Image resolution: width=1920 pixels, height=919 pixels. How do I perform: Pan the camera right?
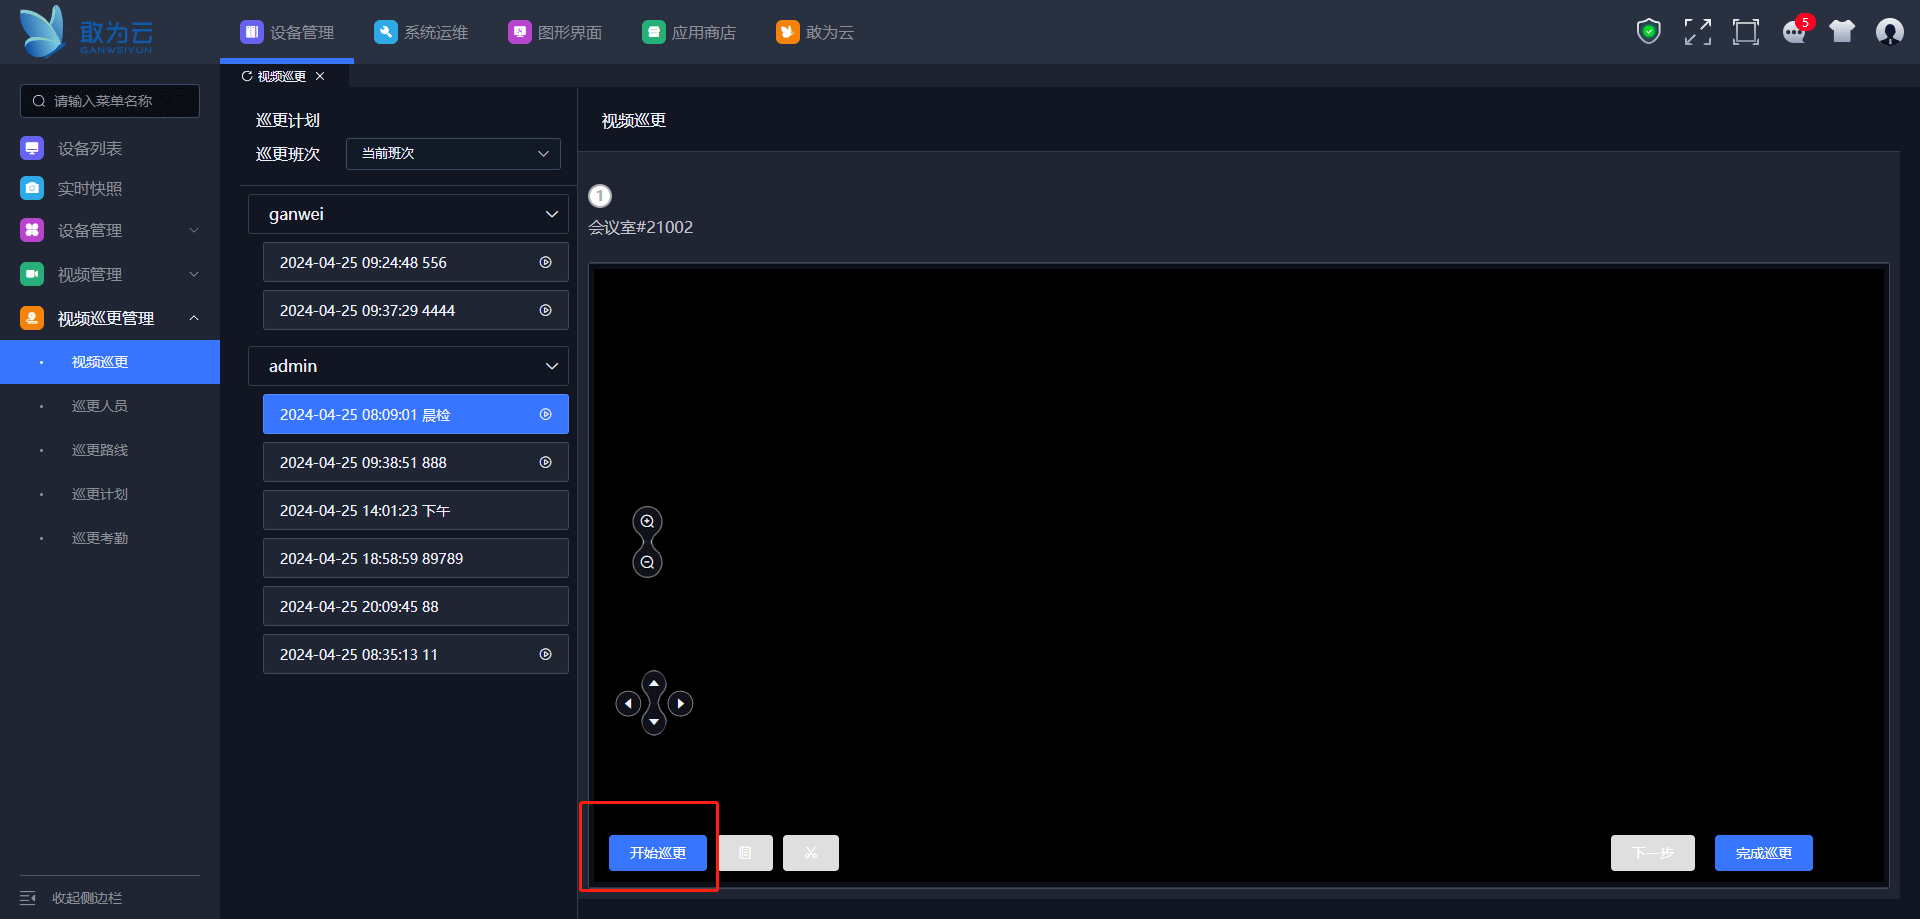681,704
